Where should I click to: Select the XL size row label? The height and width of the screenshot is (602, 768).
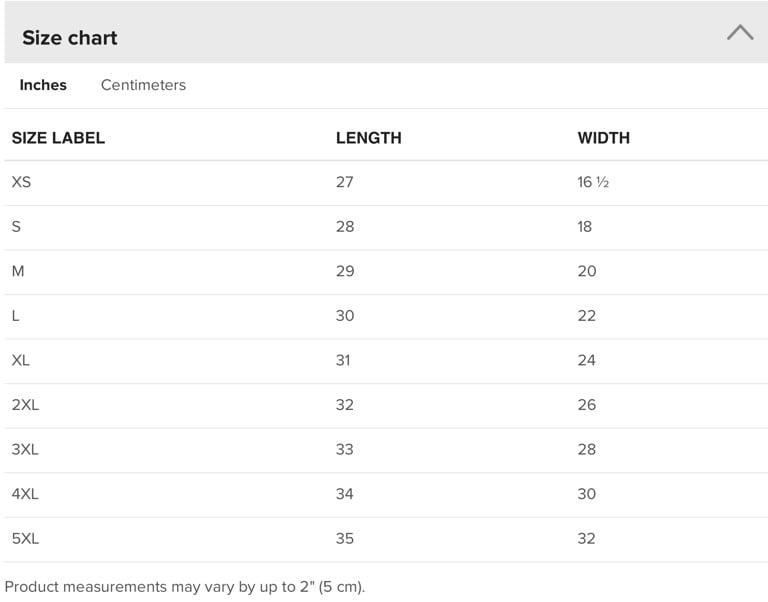point(21,360)
